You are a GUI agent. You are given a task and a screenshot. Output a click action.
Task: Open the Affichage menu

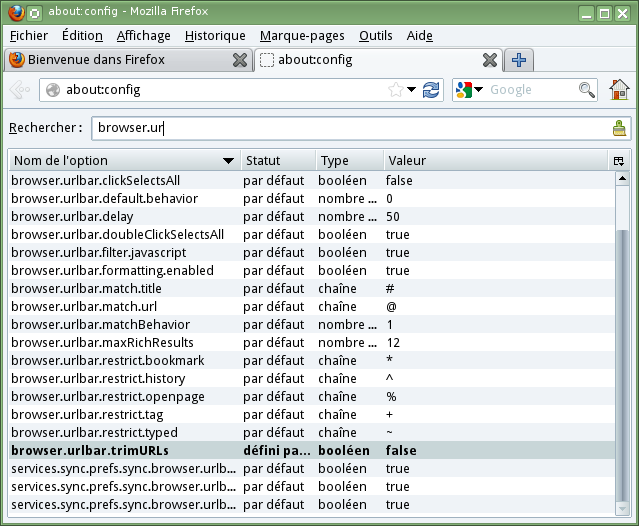143,36
